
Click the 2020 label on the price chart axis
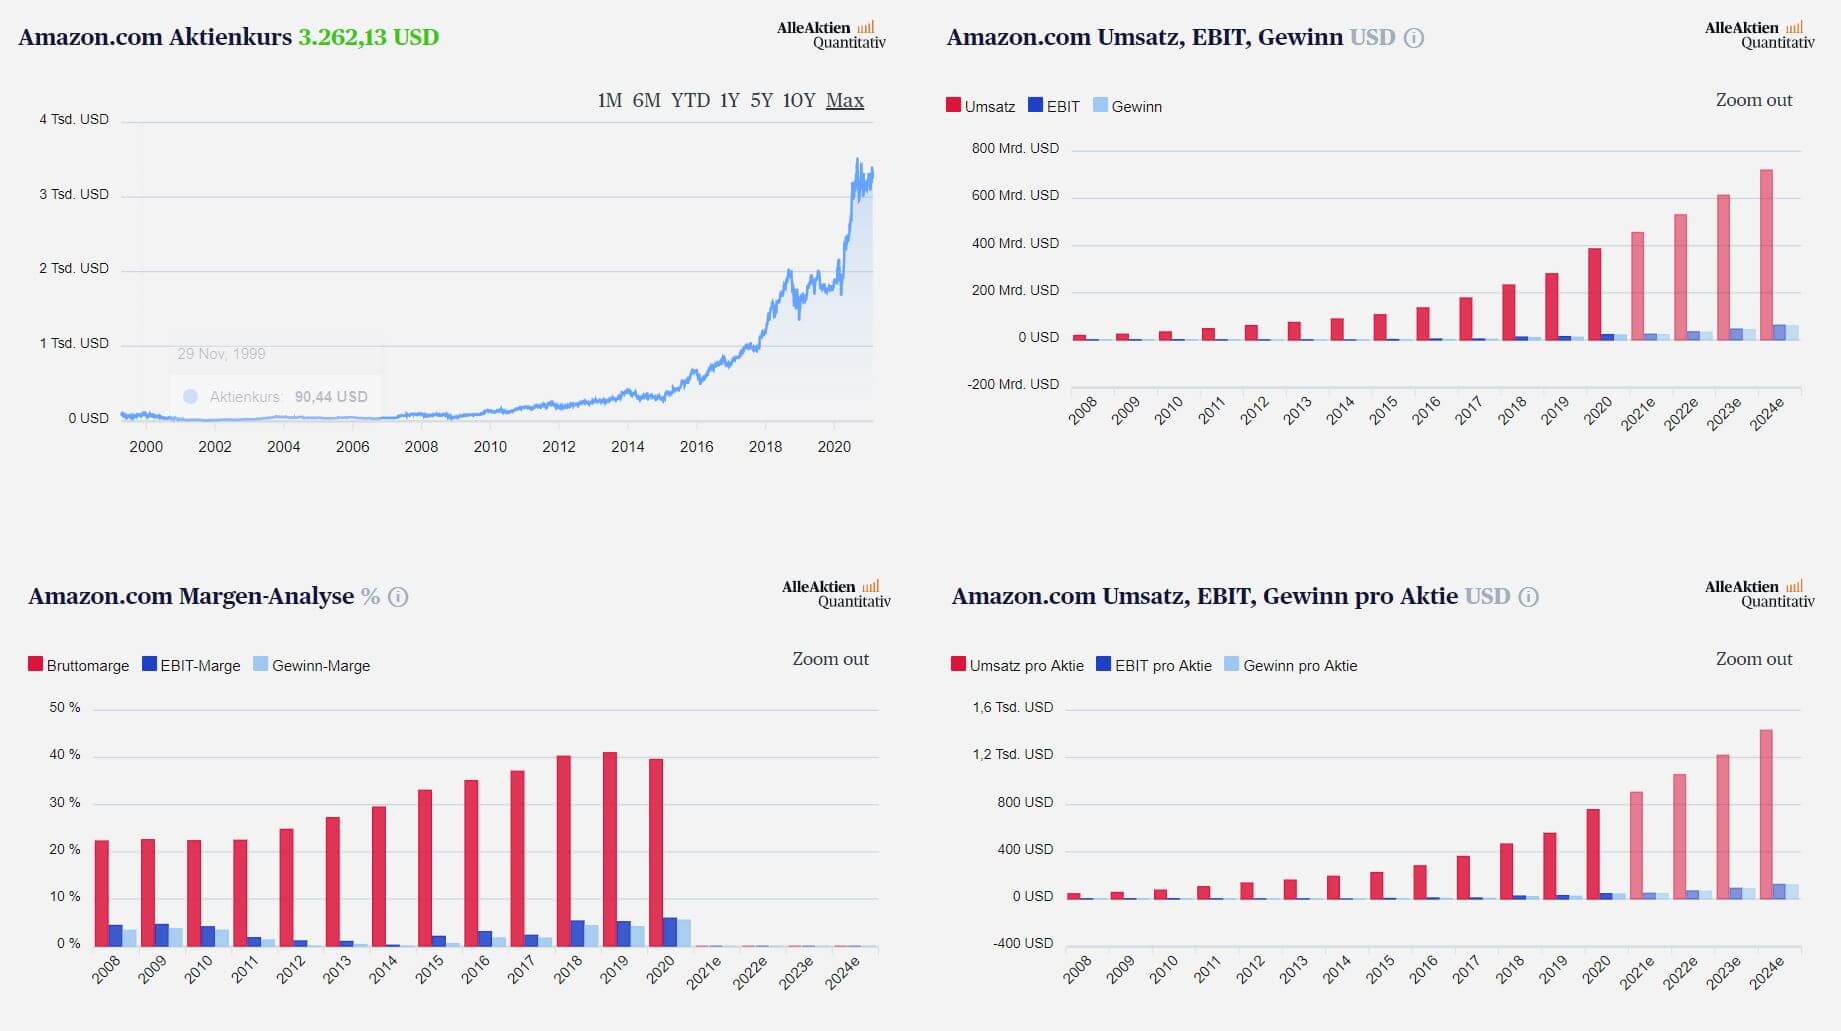pos(834,447)
